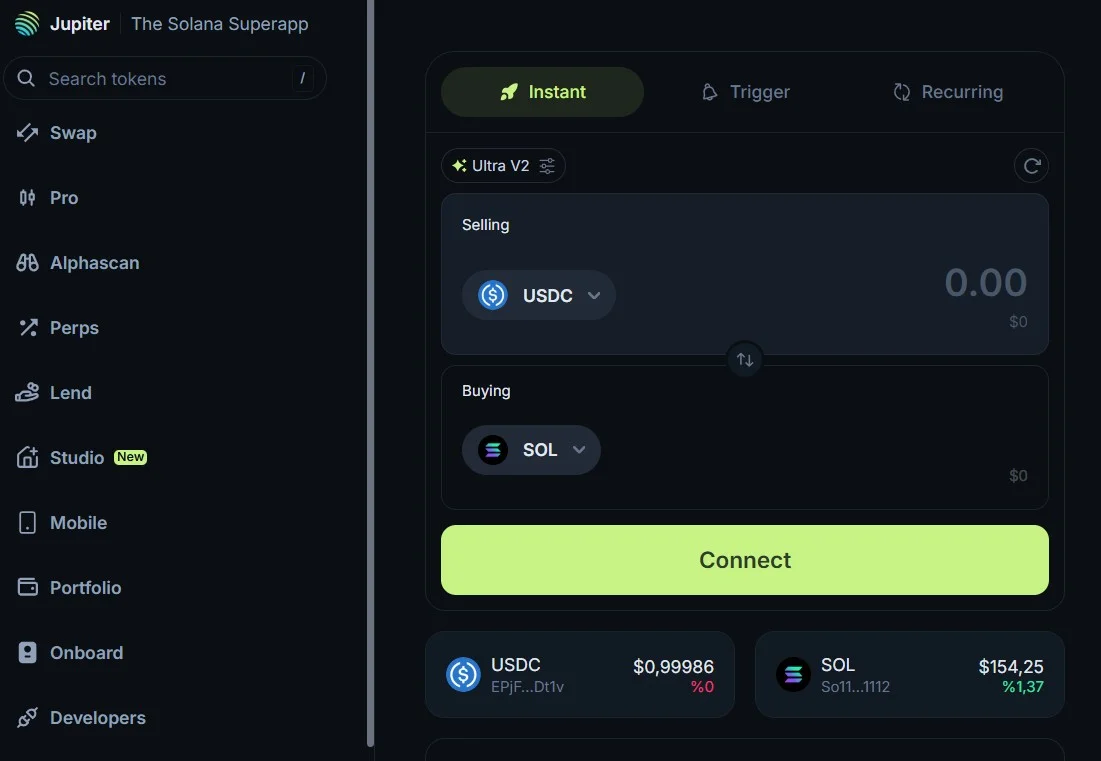The width and height of the screenshot is (1101, 761).
Task: Open Mobile page phone icon
Action: tap(27, 522)
